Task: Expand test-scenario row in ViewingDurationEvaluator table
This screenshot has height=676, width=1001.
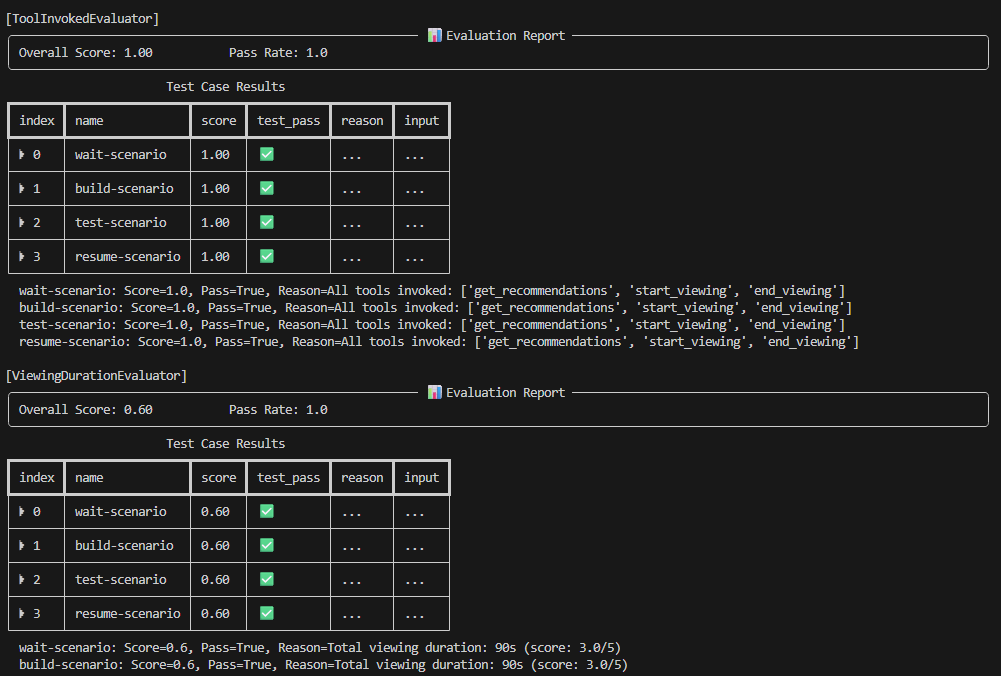Action: (x=22, y=579)
